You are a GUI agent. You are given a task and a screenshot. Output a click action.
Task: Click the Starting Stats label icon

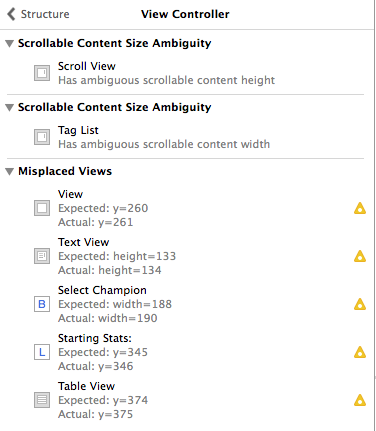(42, 352)
